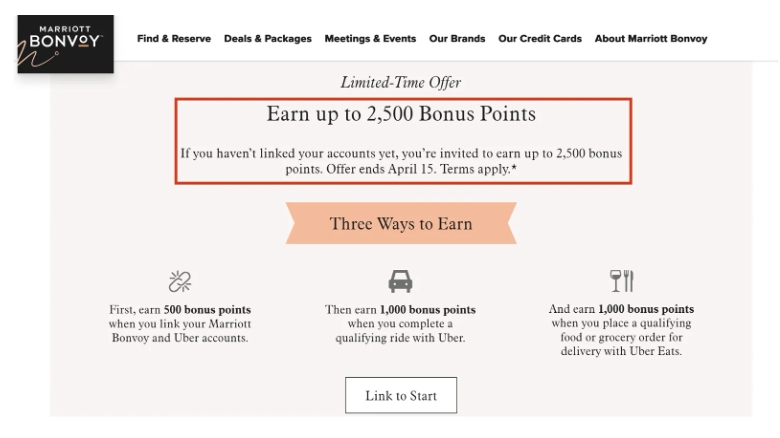The width and height of the screenshot is (780, 438).
Task: Click the Link to Start button
Action: (x=401, y=395)
